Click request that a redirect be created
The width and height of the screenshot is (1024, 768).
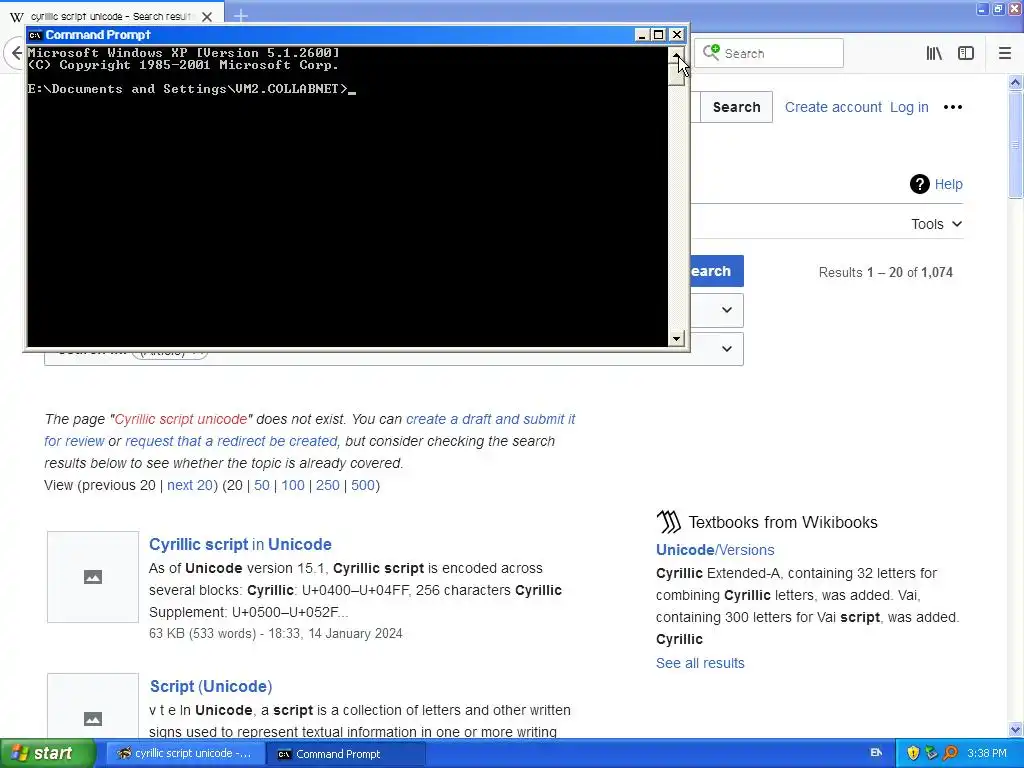(x=231, y=441)
